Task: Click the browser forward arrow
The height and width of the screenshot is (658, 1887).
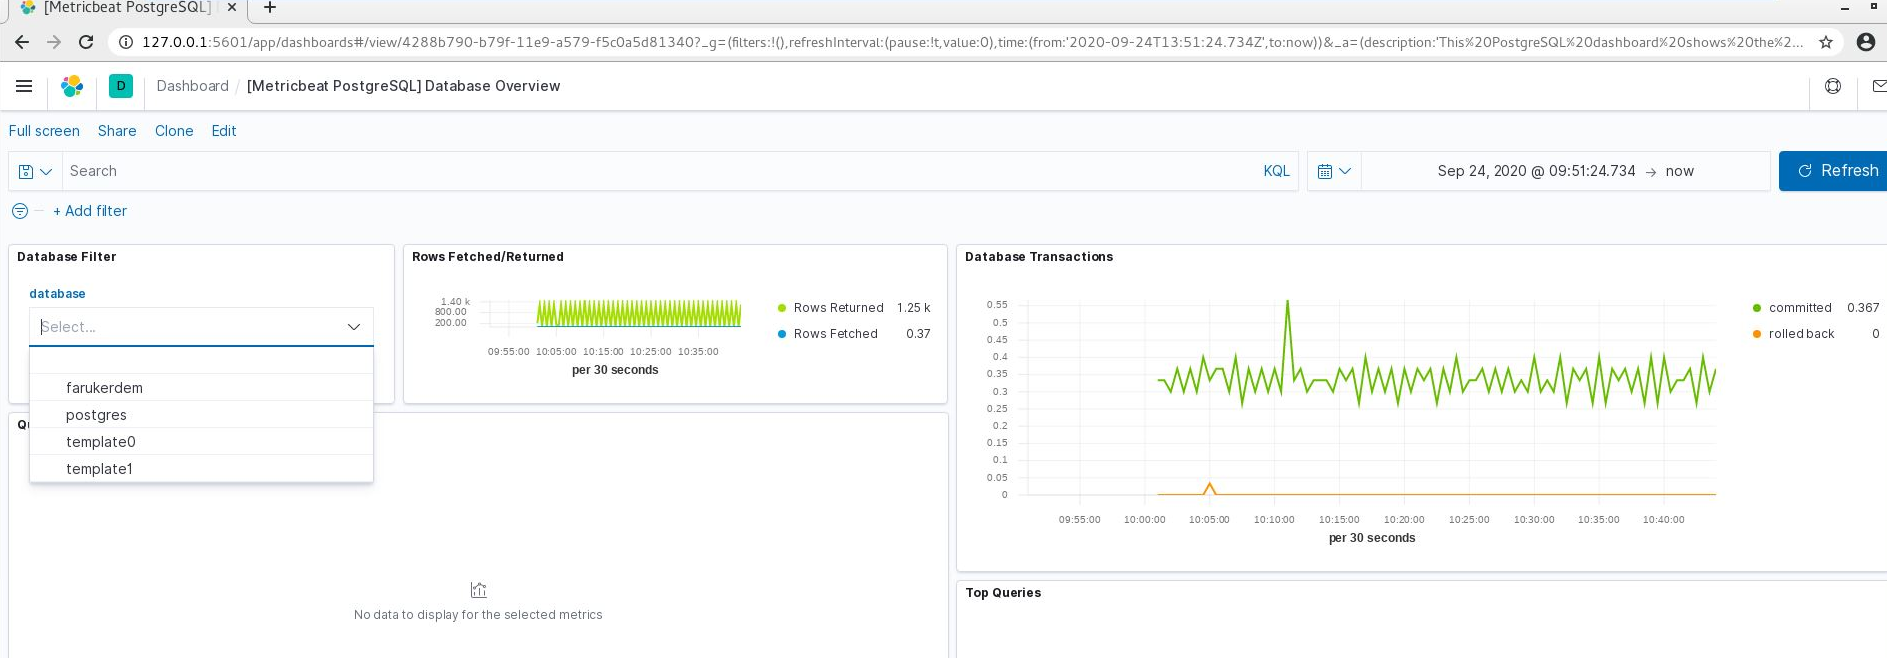Action: click(x=54, y=42)
